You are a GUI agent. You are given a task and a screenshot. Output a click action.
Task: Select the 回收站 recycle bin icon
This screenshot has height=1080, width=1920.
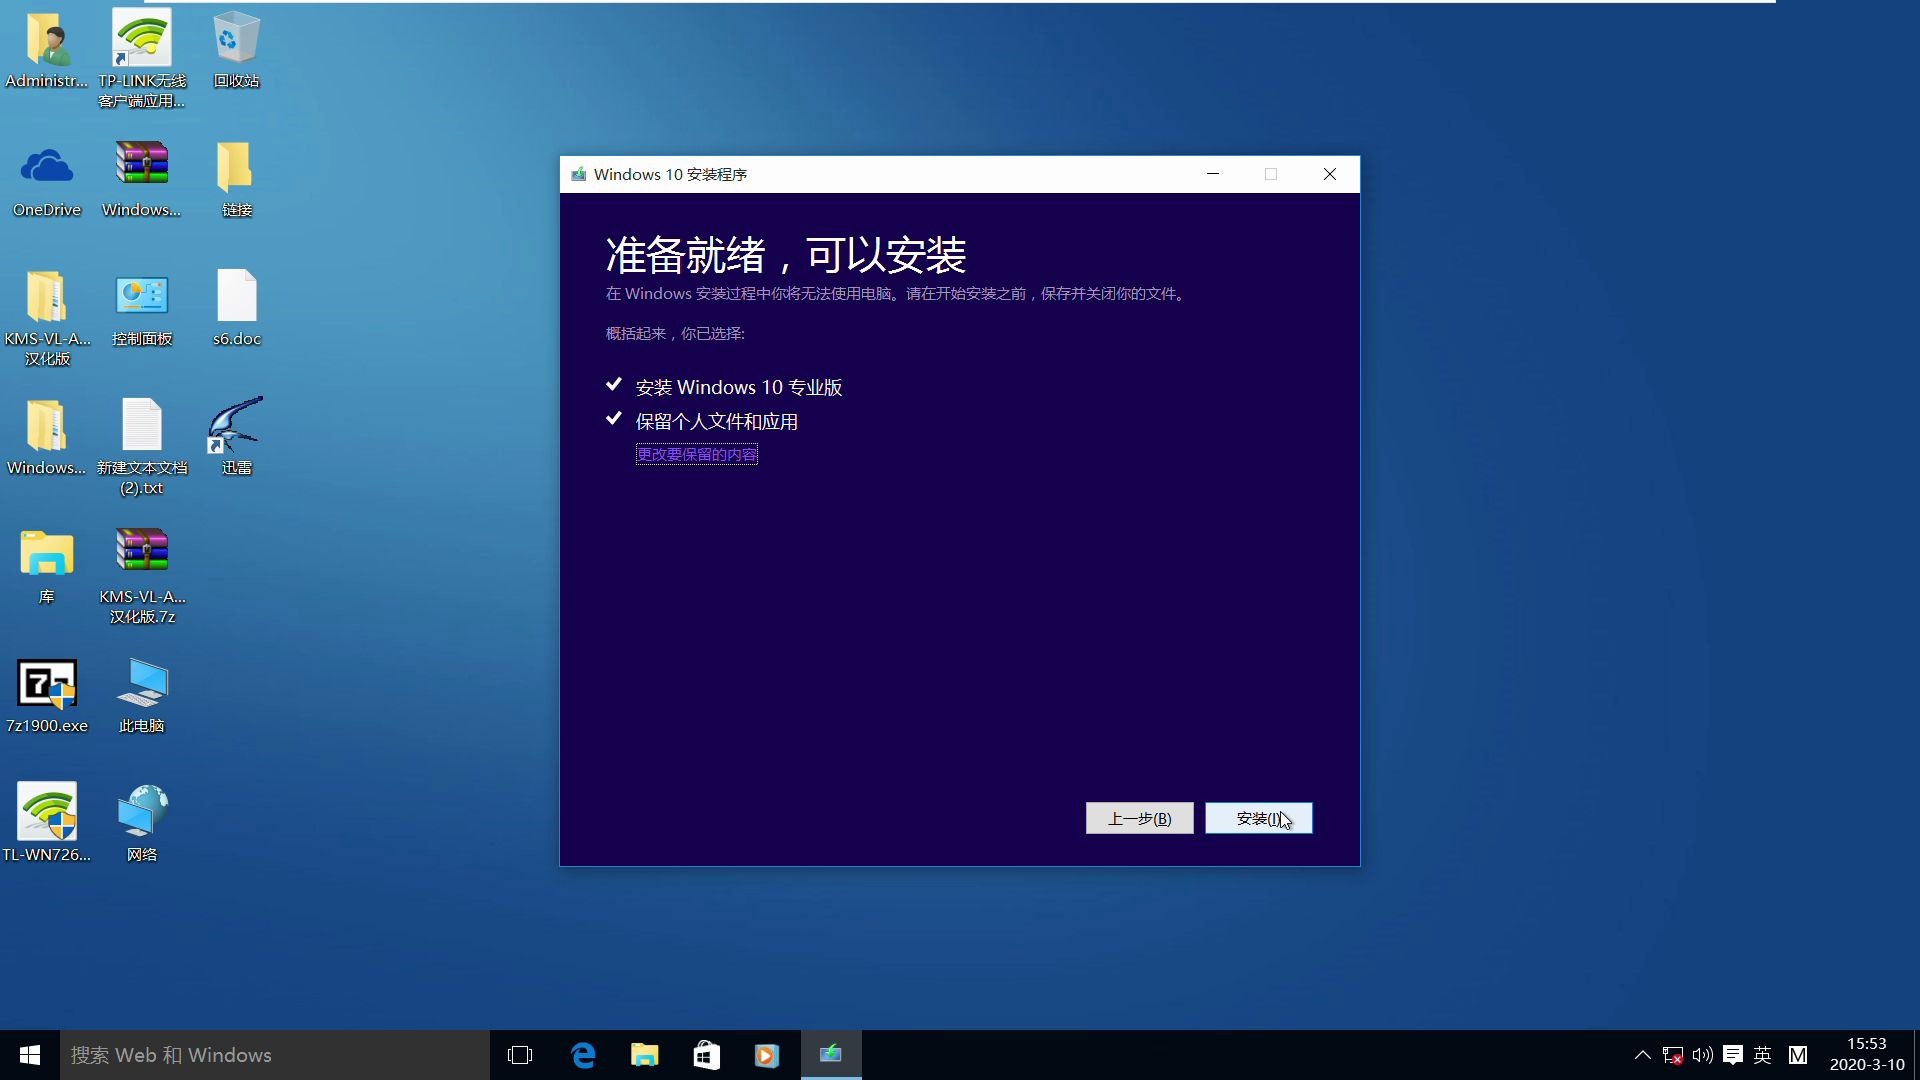237,50
